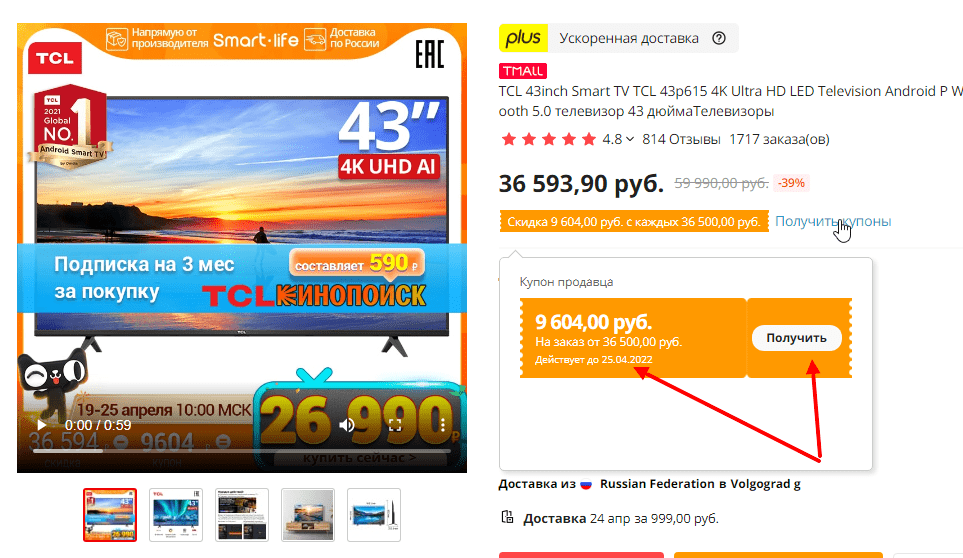Seek along the video progress bar
Image resolution: width=963 pixels, height=558 pixels.
click(242, 451)
